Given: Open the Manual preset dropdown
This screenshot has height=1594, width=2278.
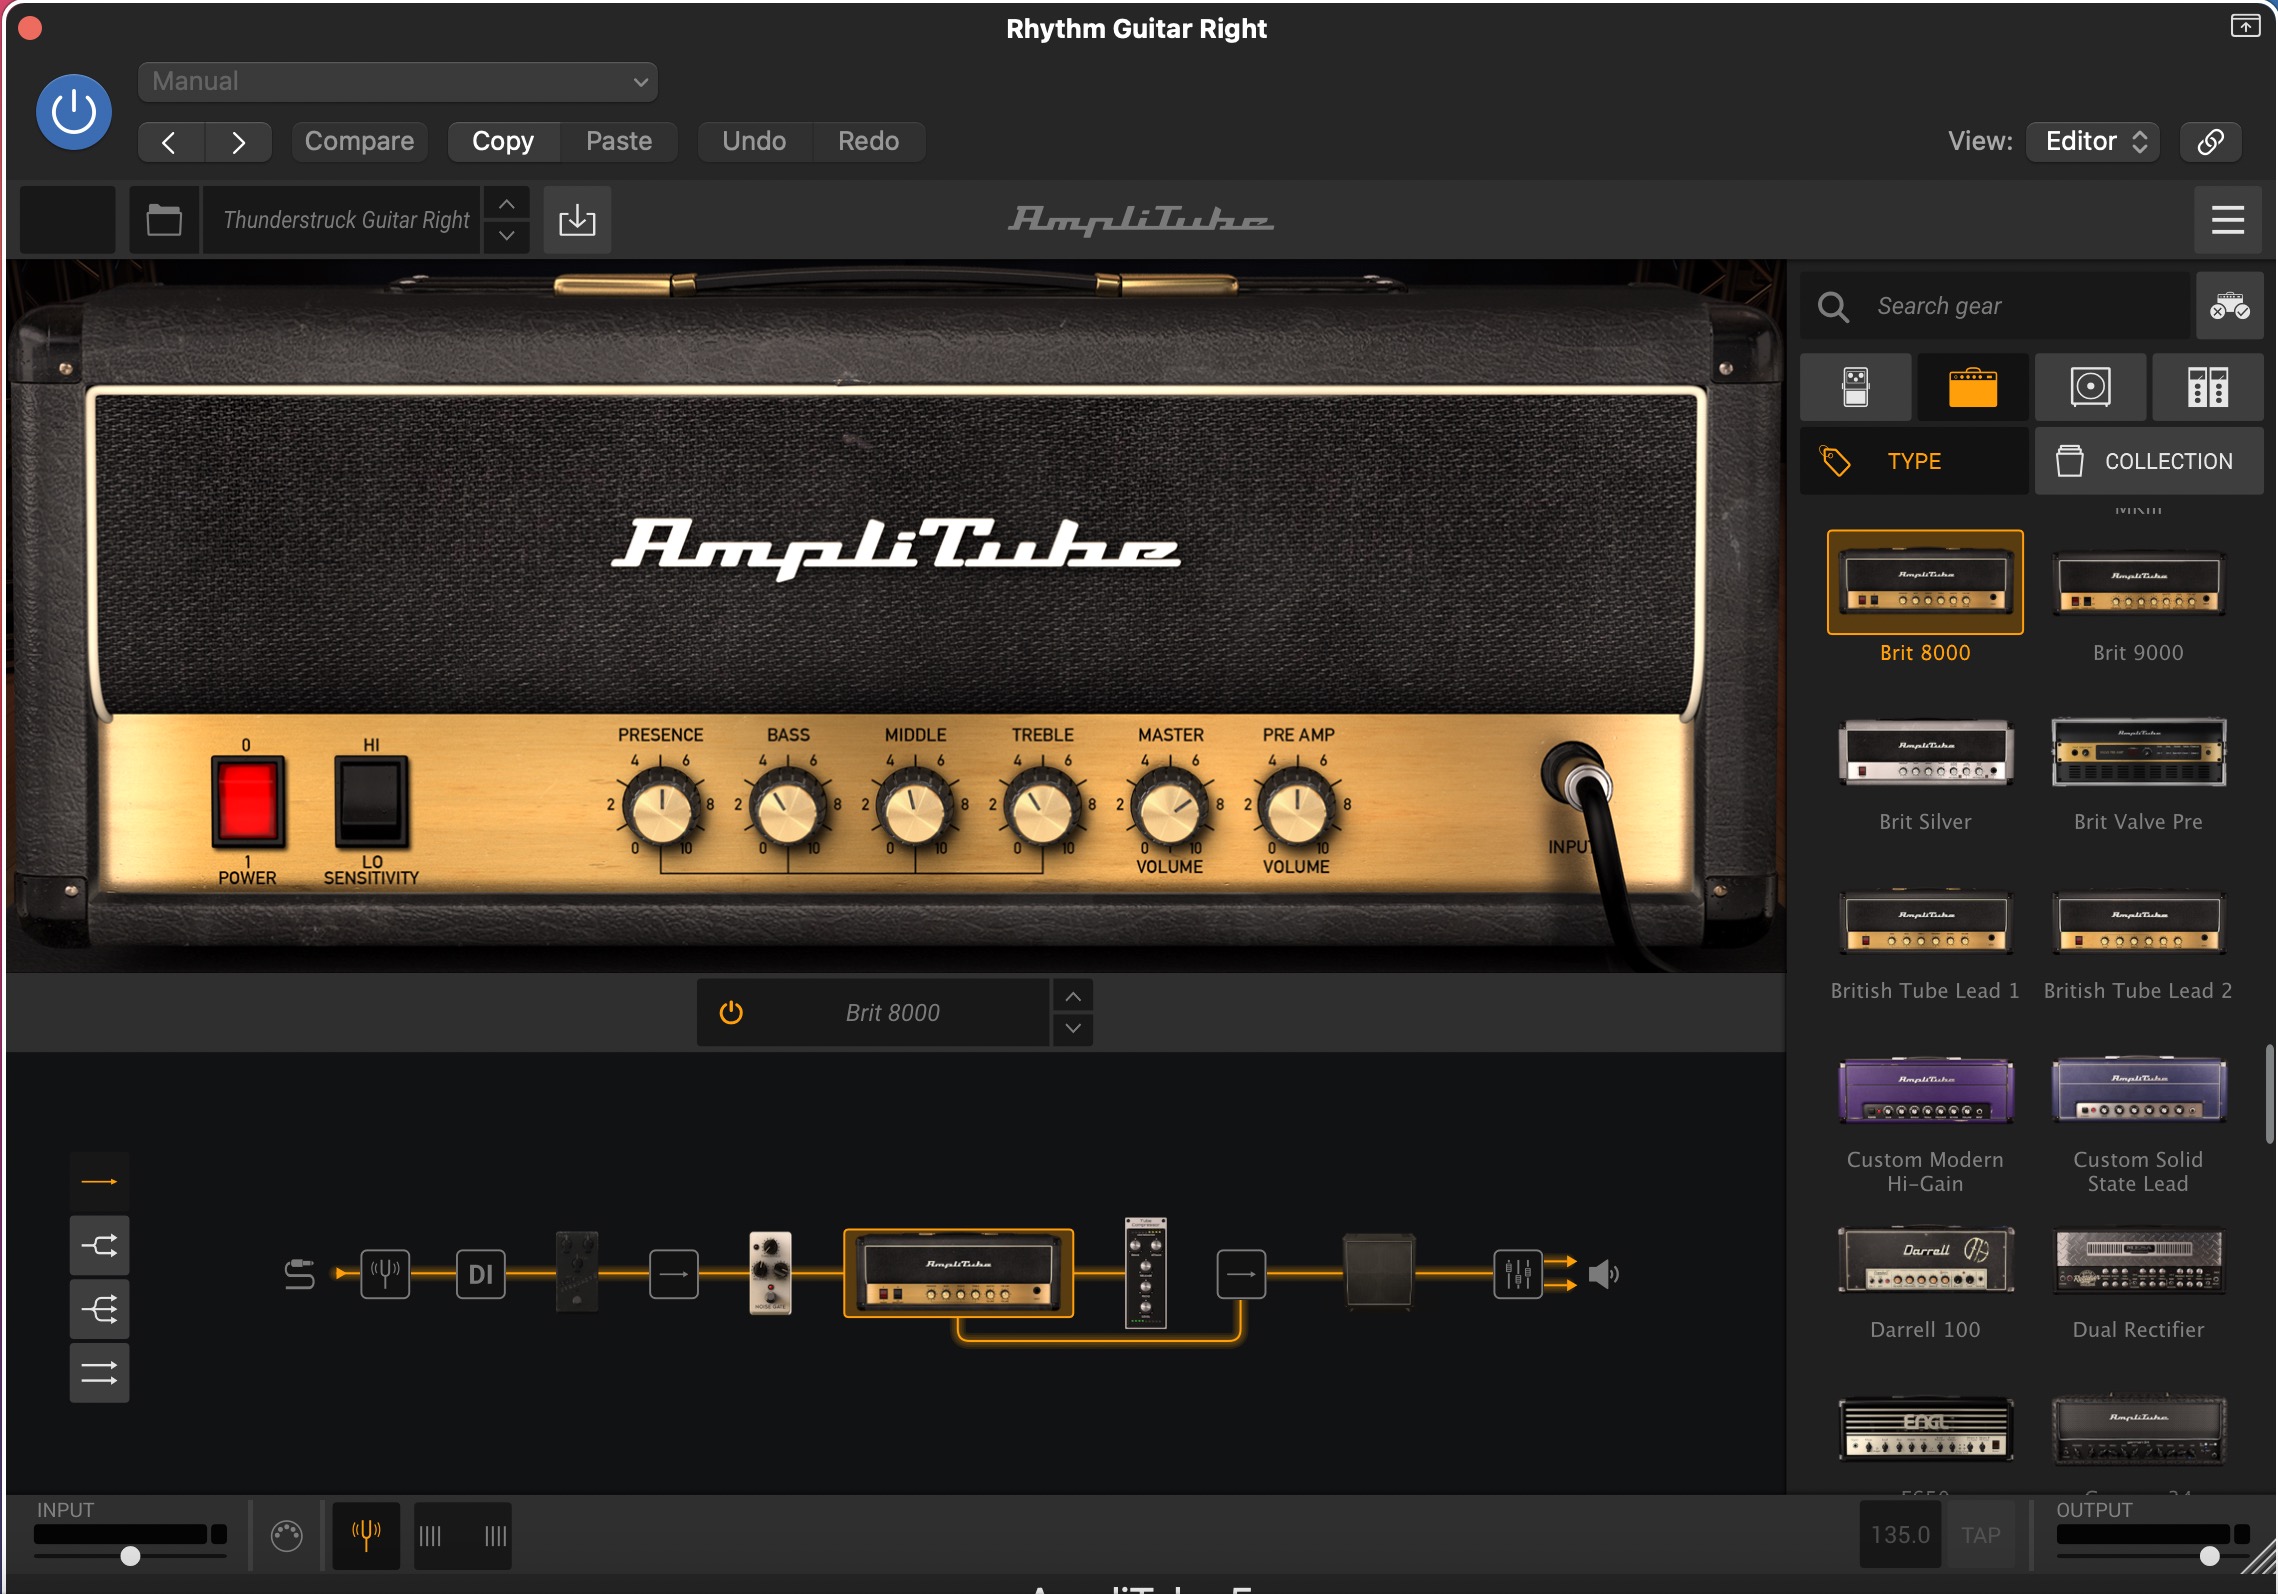Looking at the screenshot, I should coord(398,81).
